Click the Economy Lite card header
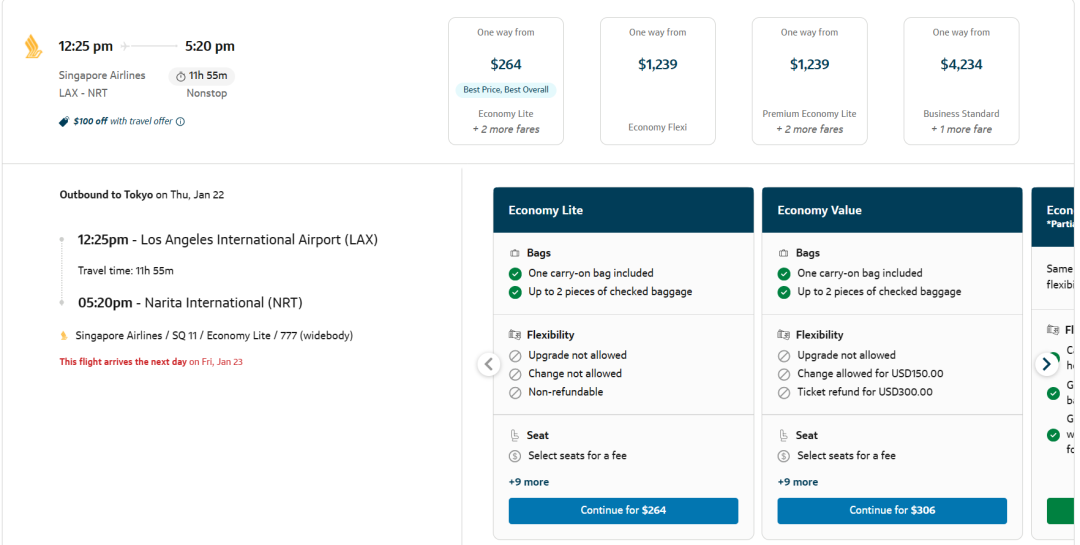 pos(623,210)
